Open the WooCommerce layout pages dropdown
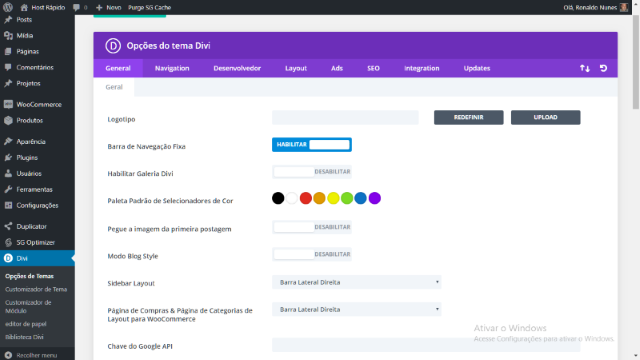 (357, 309)
